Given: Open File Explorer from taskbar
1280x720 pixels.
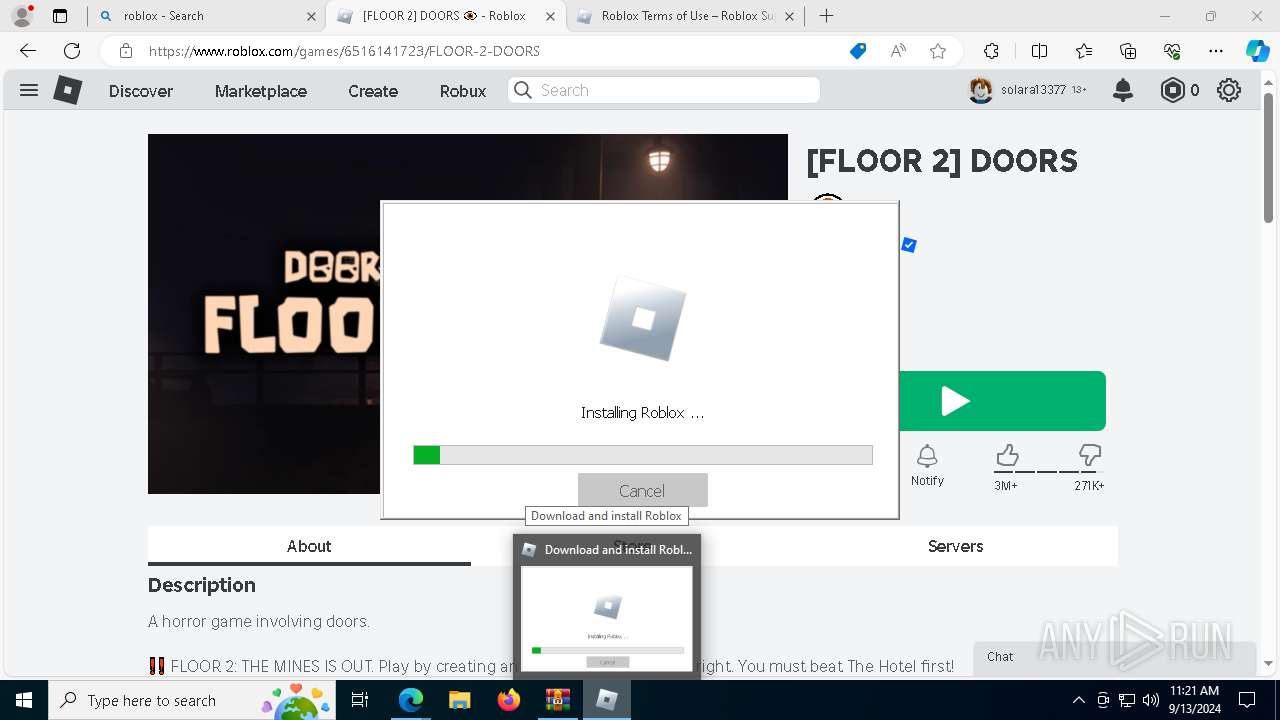Looking at the screenshot, I should 459,700.
